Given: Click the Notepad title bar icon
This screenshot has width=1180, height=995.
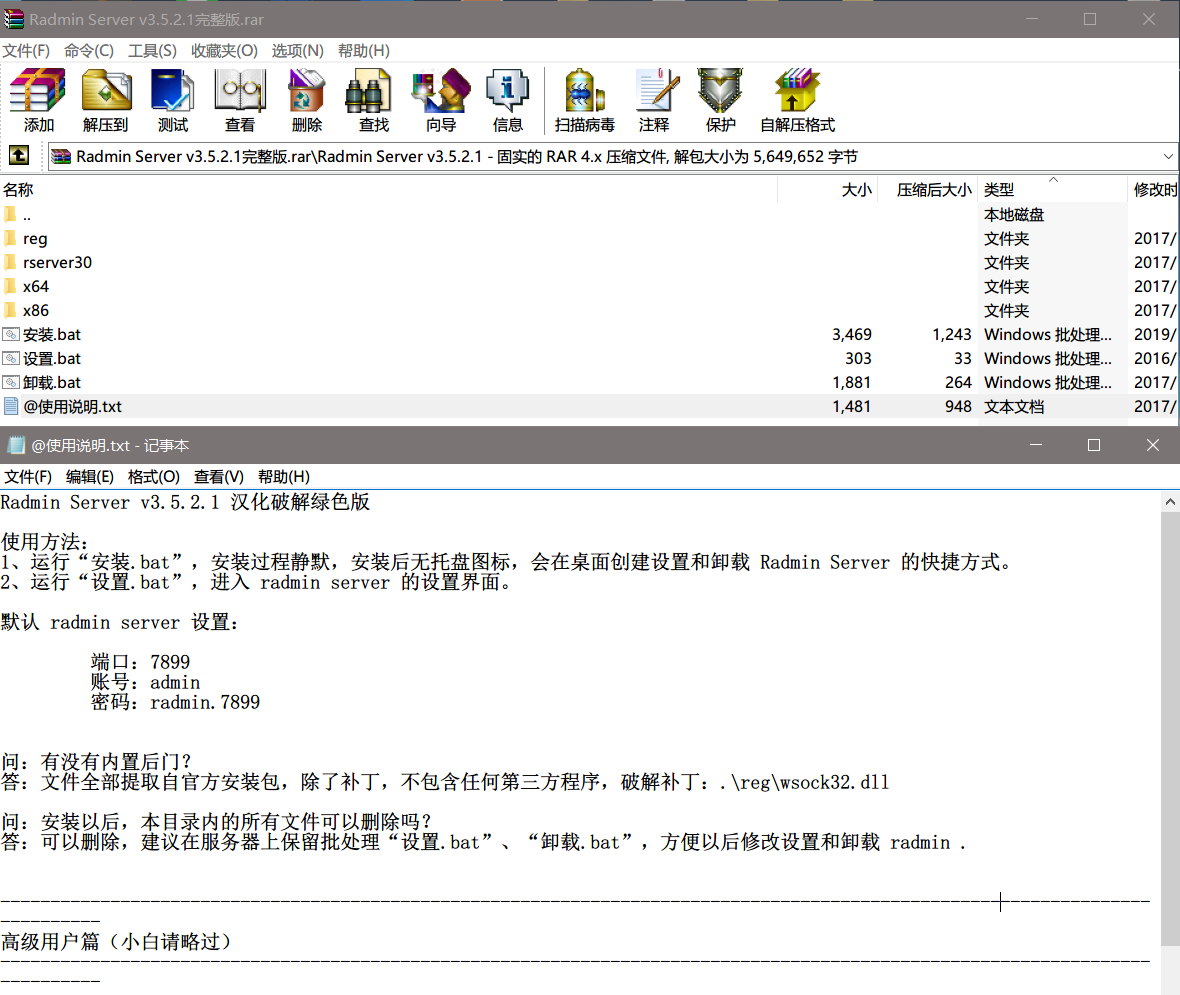Looking at the screenshot, I should [16, 446].
